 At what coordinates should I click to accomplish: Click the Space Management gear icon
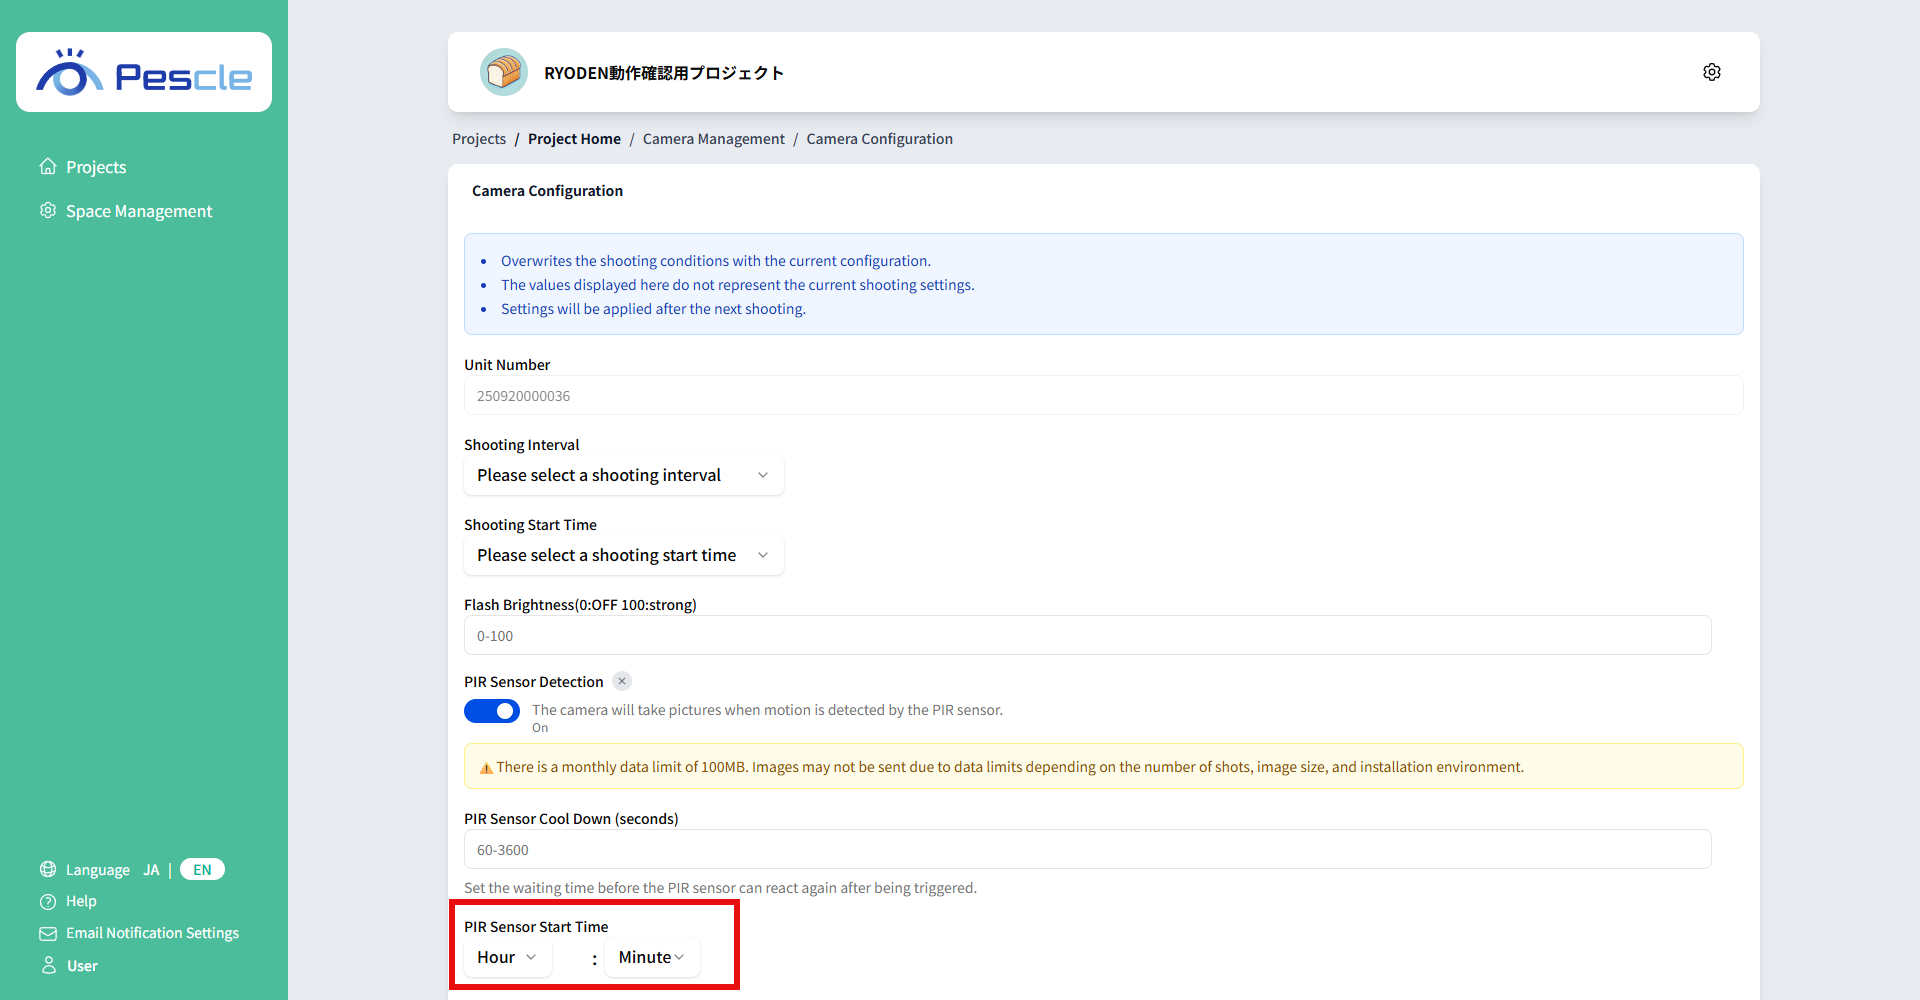48,210
